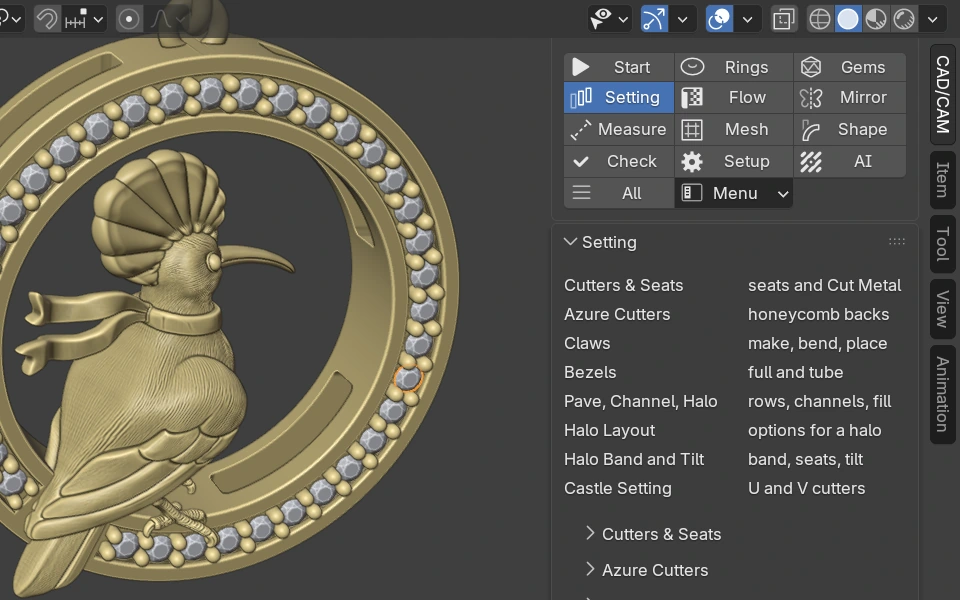Toggle viewport gizmos display
Viewport: 960px width, 600px height.
pos(654,19)
